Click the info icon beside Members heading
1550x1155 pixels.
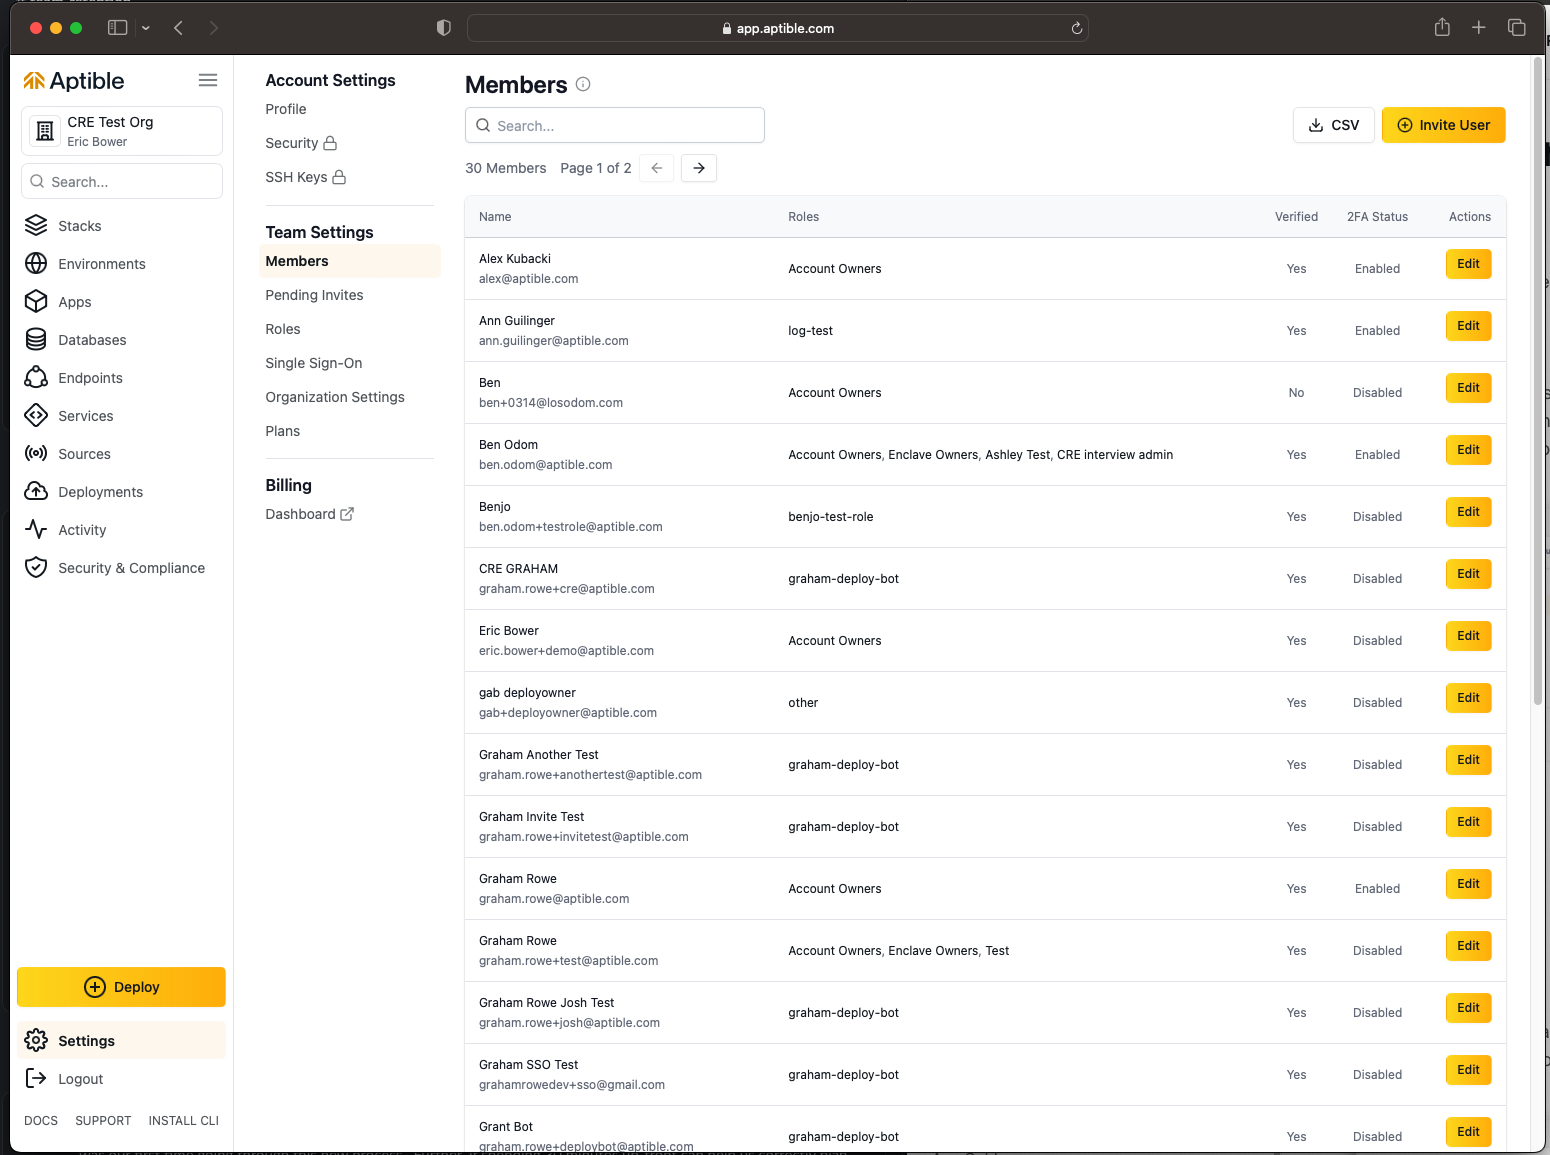coord(583,85)
